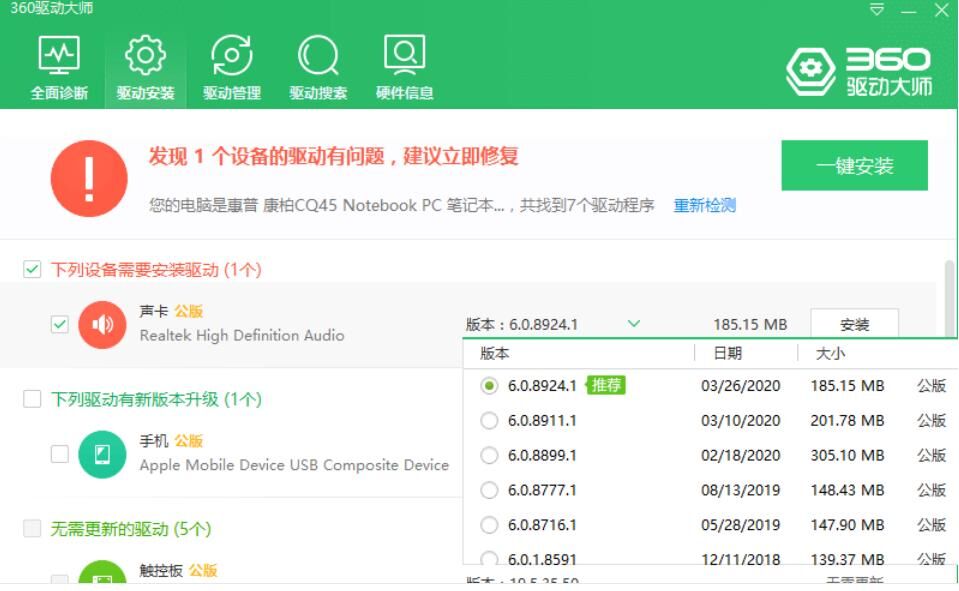Click the 重新检测 link
This screenshot has width=959, height=591.
coord(704,205)
